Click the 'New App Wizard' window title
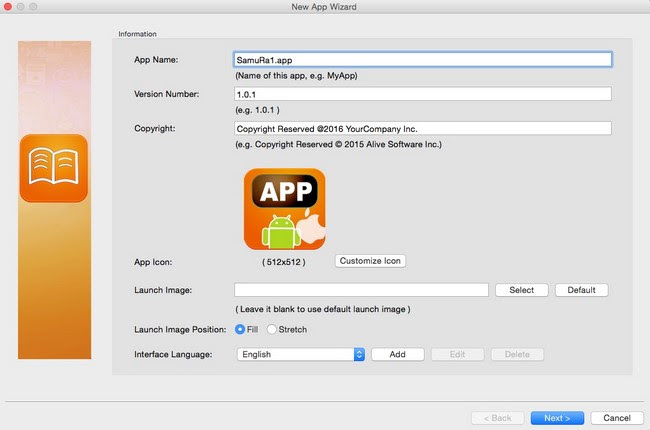 click(324, 7)
